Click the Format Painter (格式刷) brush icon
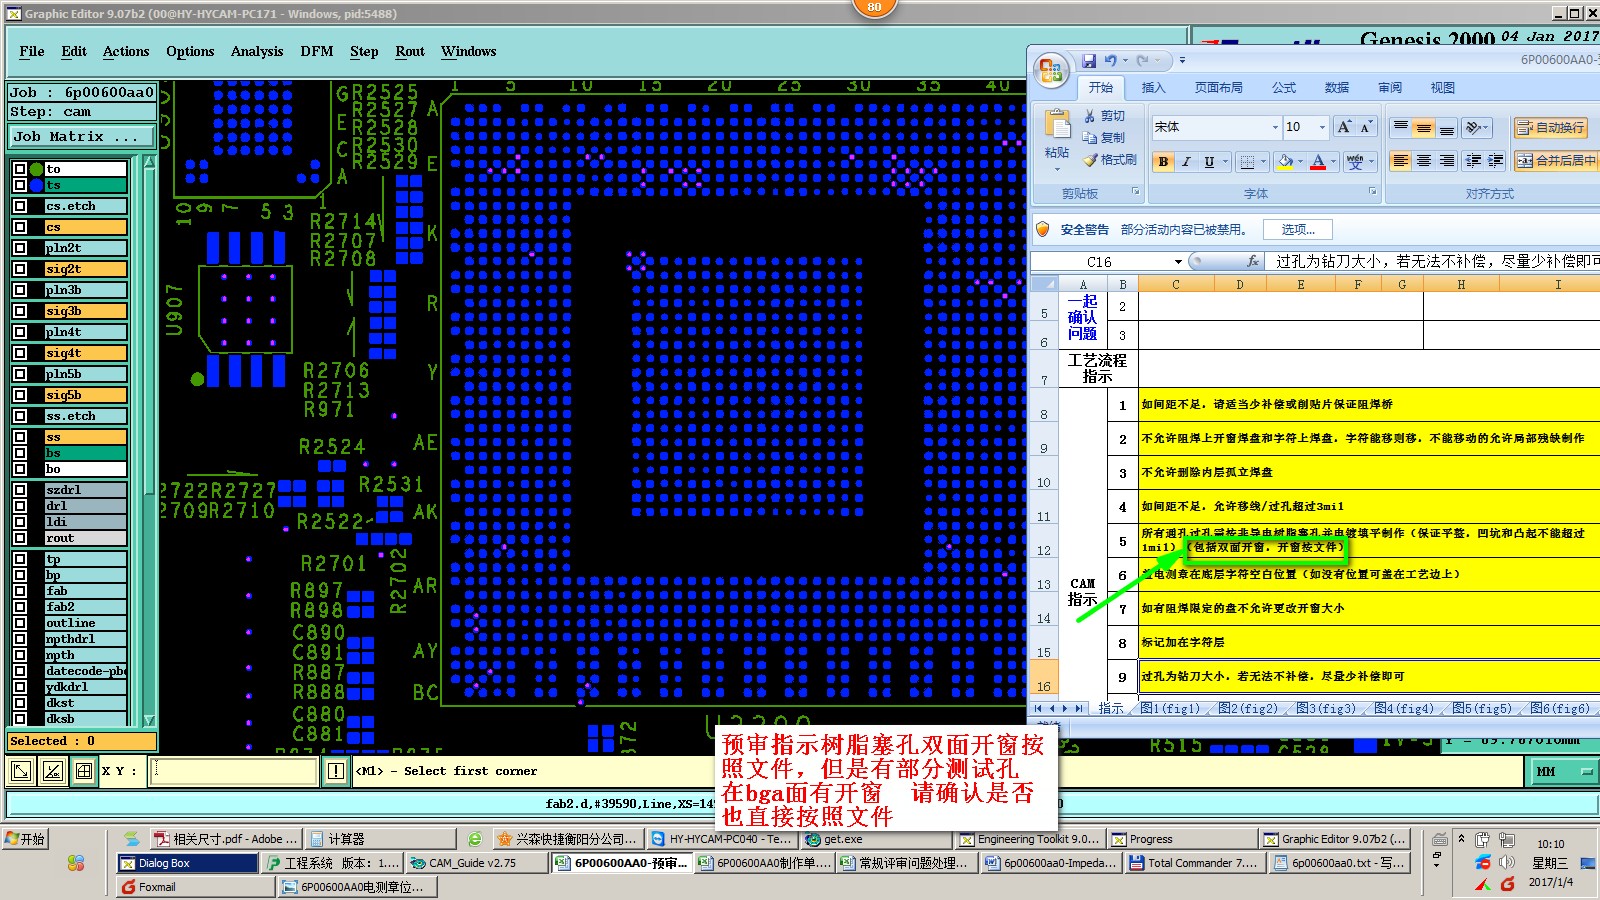The image size is (1600, 900). (1090, 159)
